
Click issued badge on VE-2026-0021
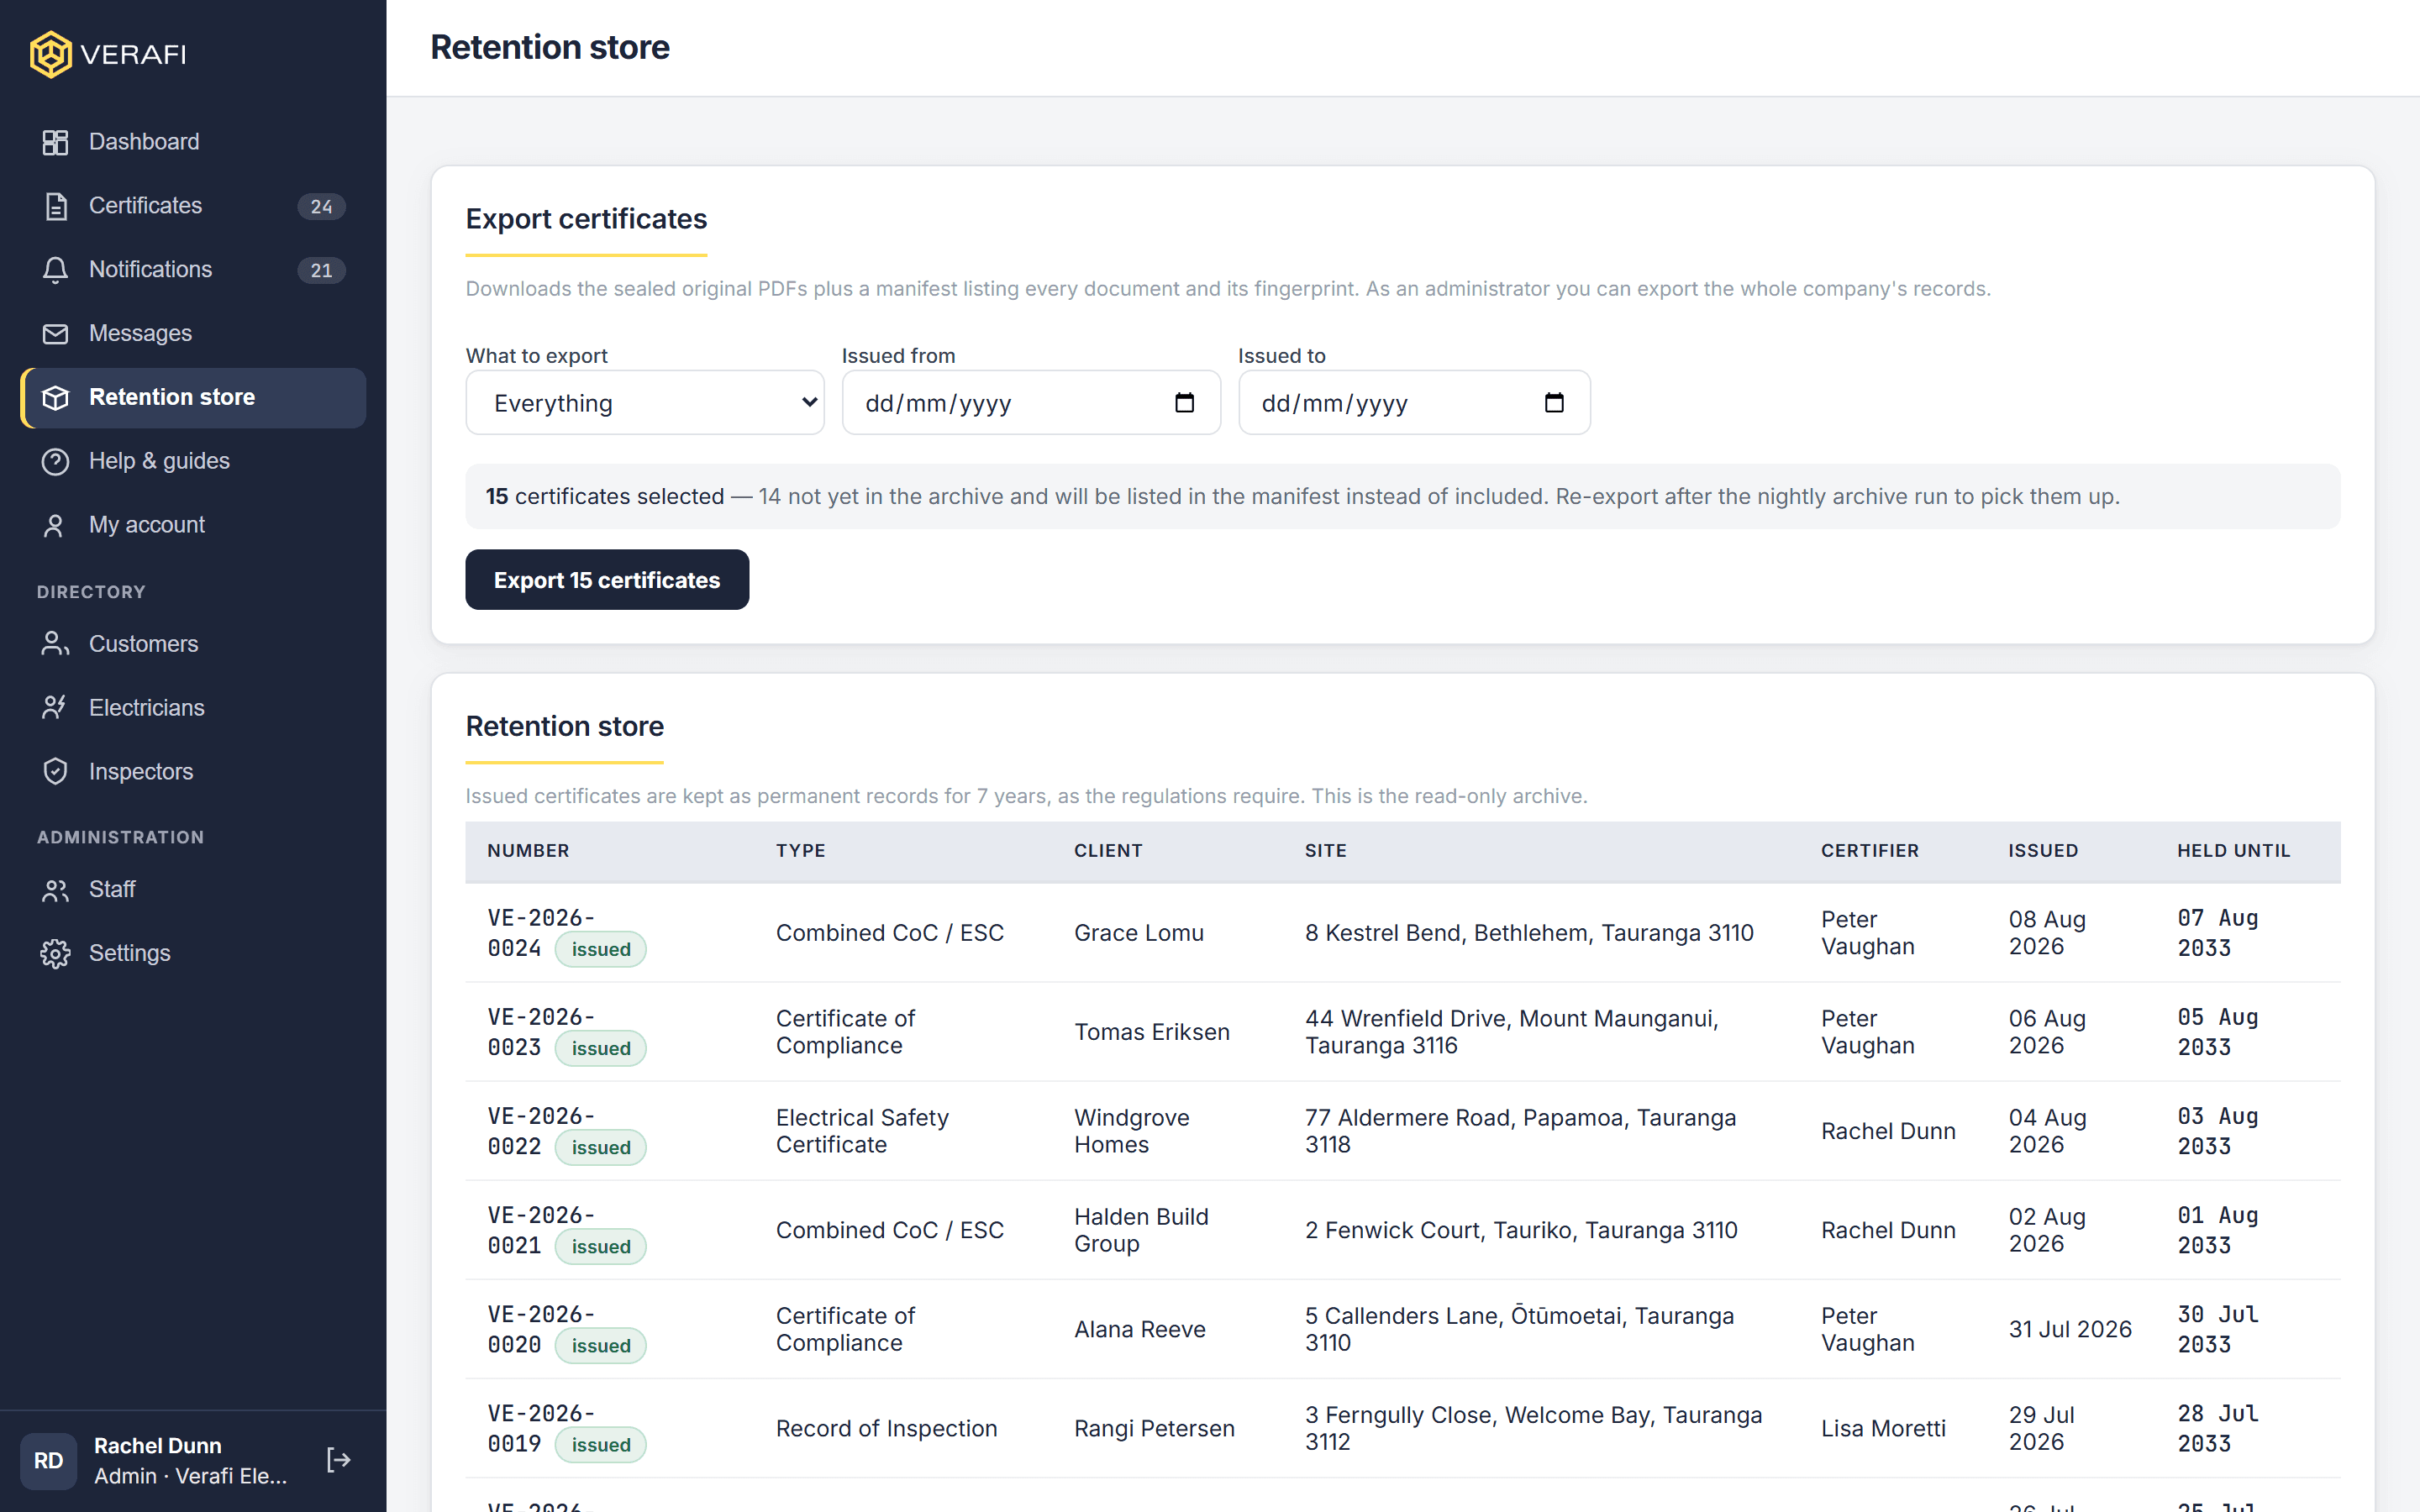[601, 1247]
